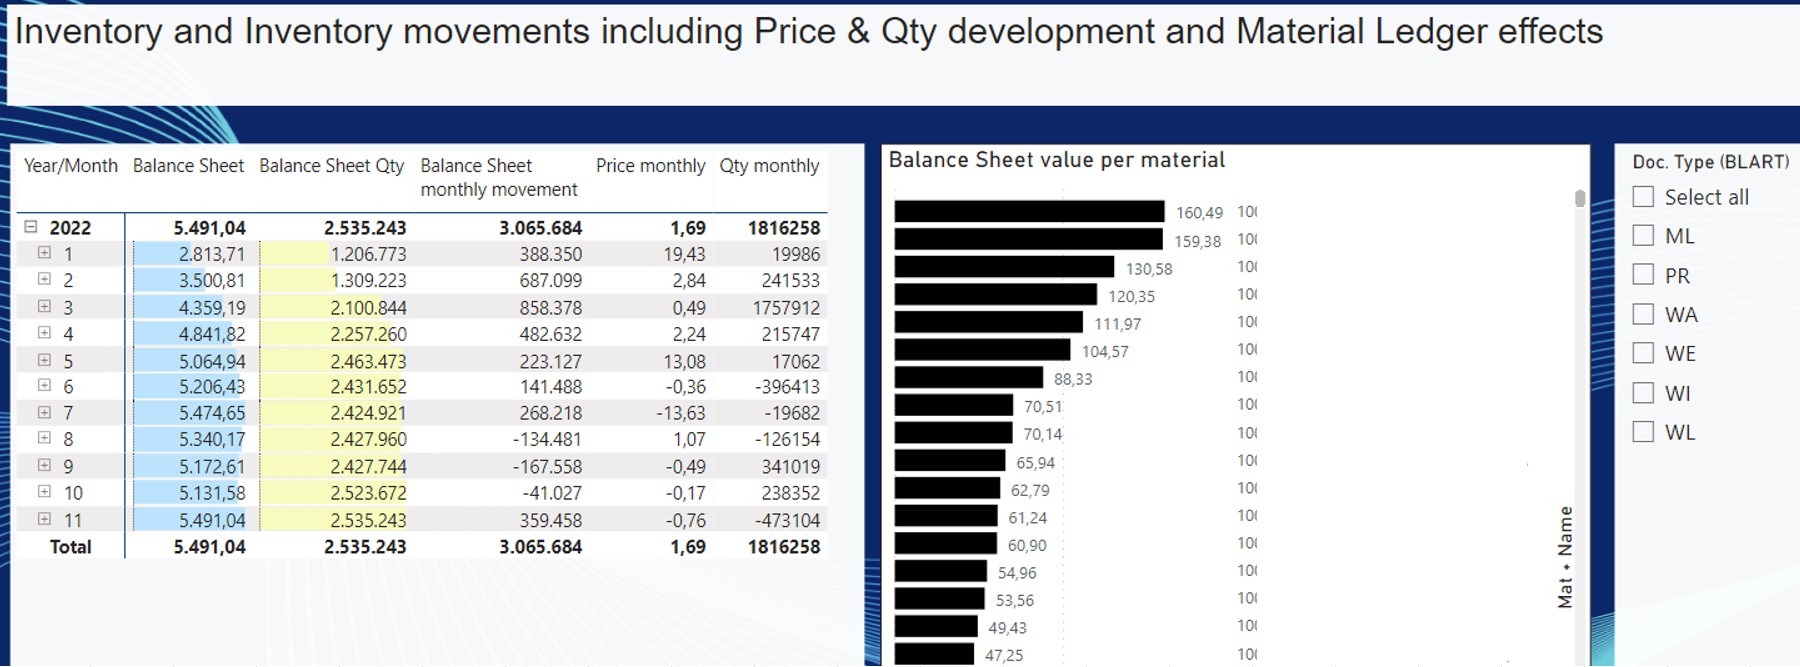Screen dimensions: 1800x667
Task: Expand month 1 row in table
Action: click(44, 253)
